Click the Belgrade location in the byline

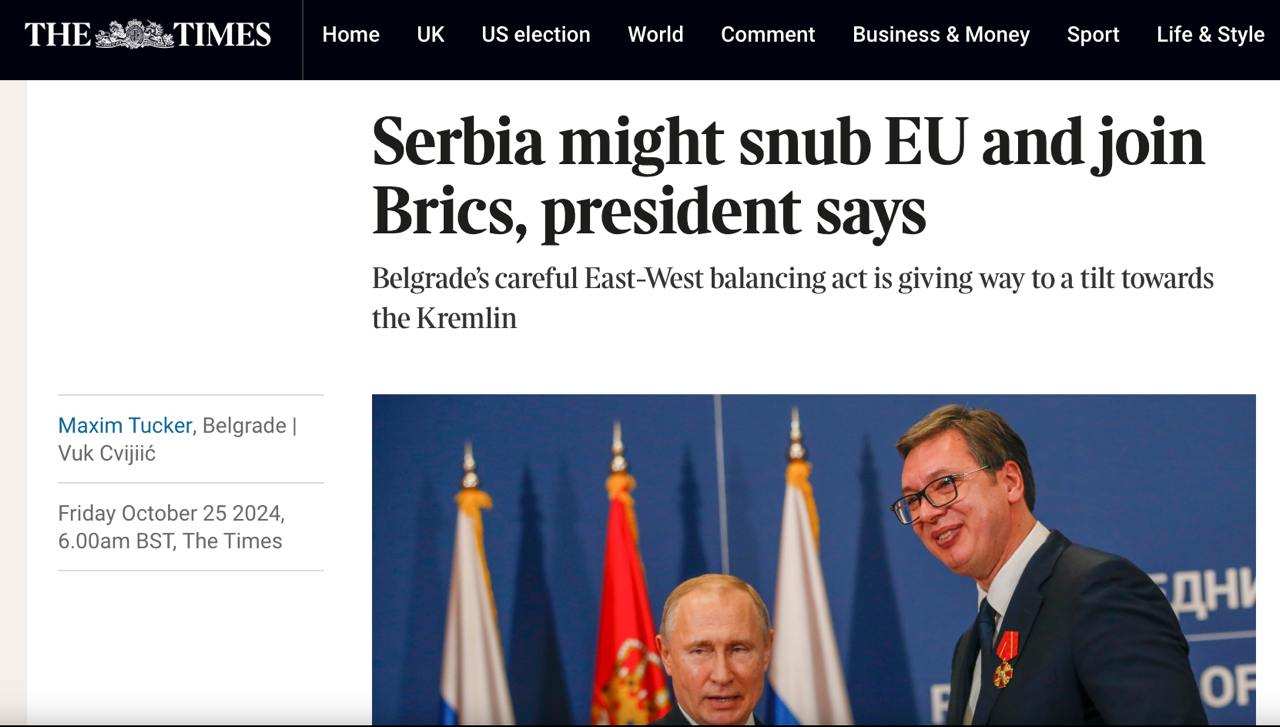[x=244, y=425]
